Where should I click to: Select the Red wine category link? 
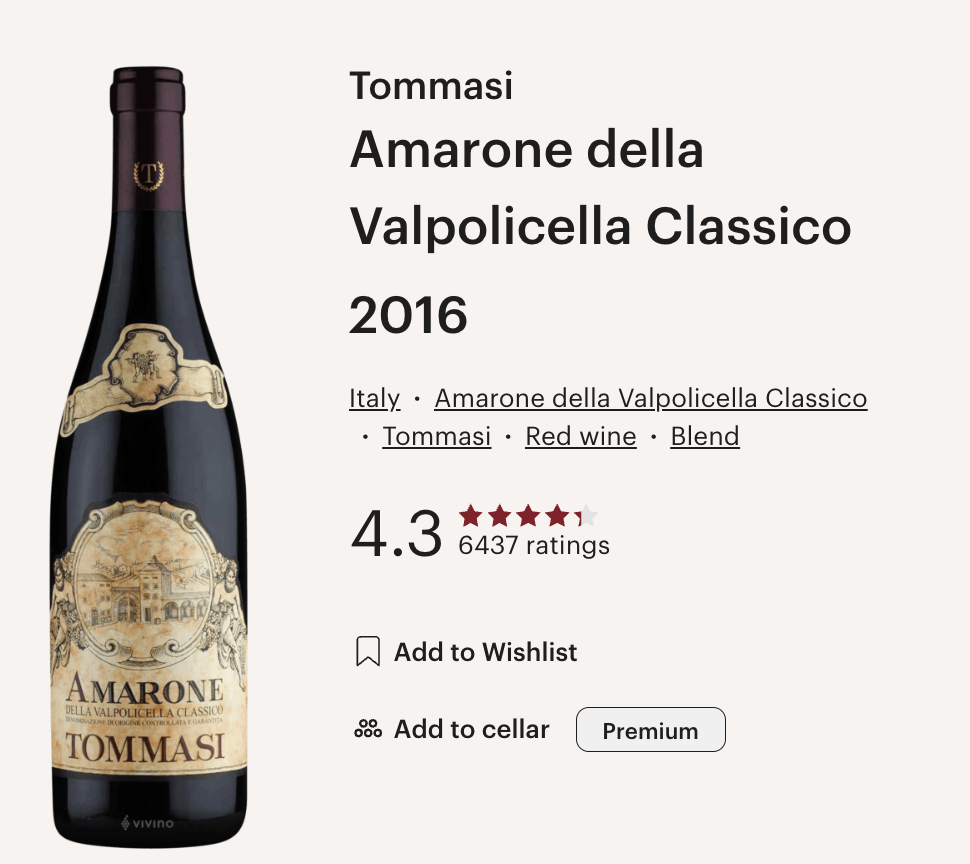(581, 436)
